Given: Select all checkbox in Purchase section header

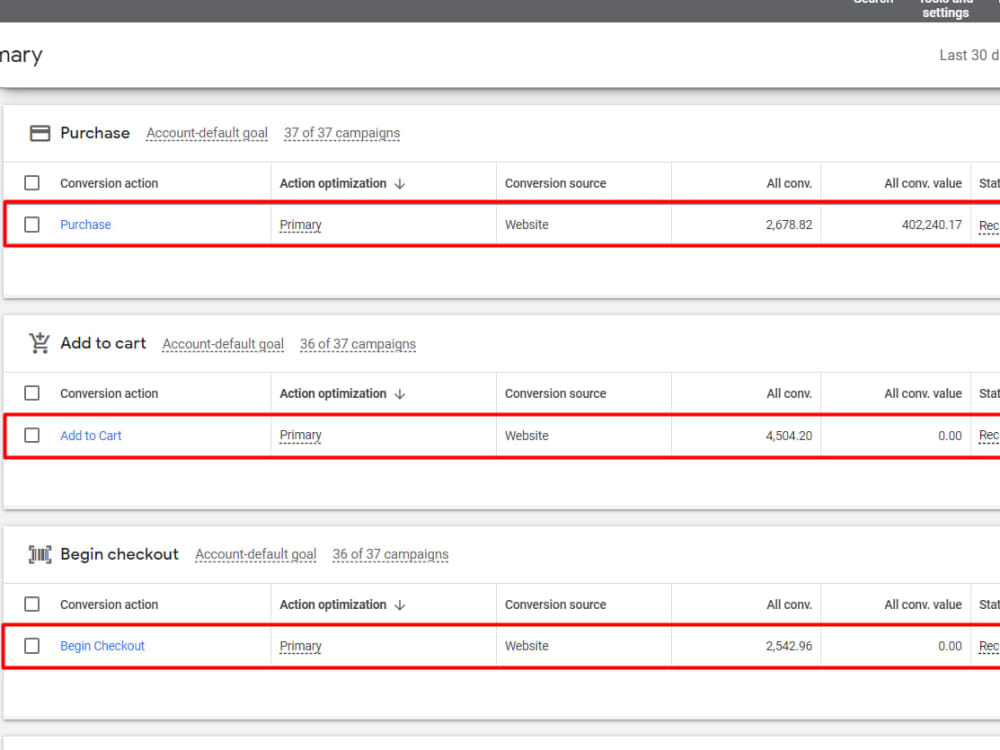Looking at the screenshot, I should 32,183.
